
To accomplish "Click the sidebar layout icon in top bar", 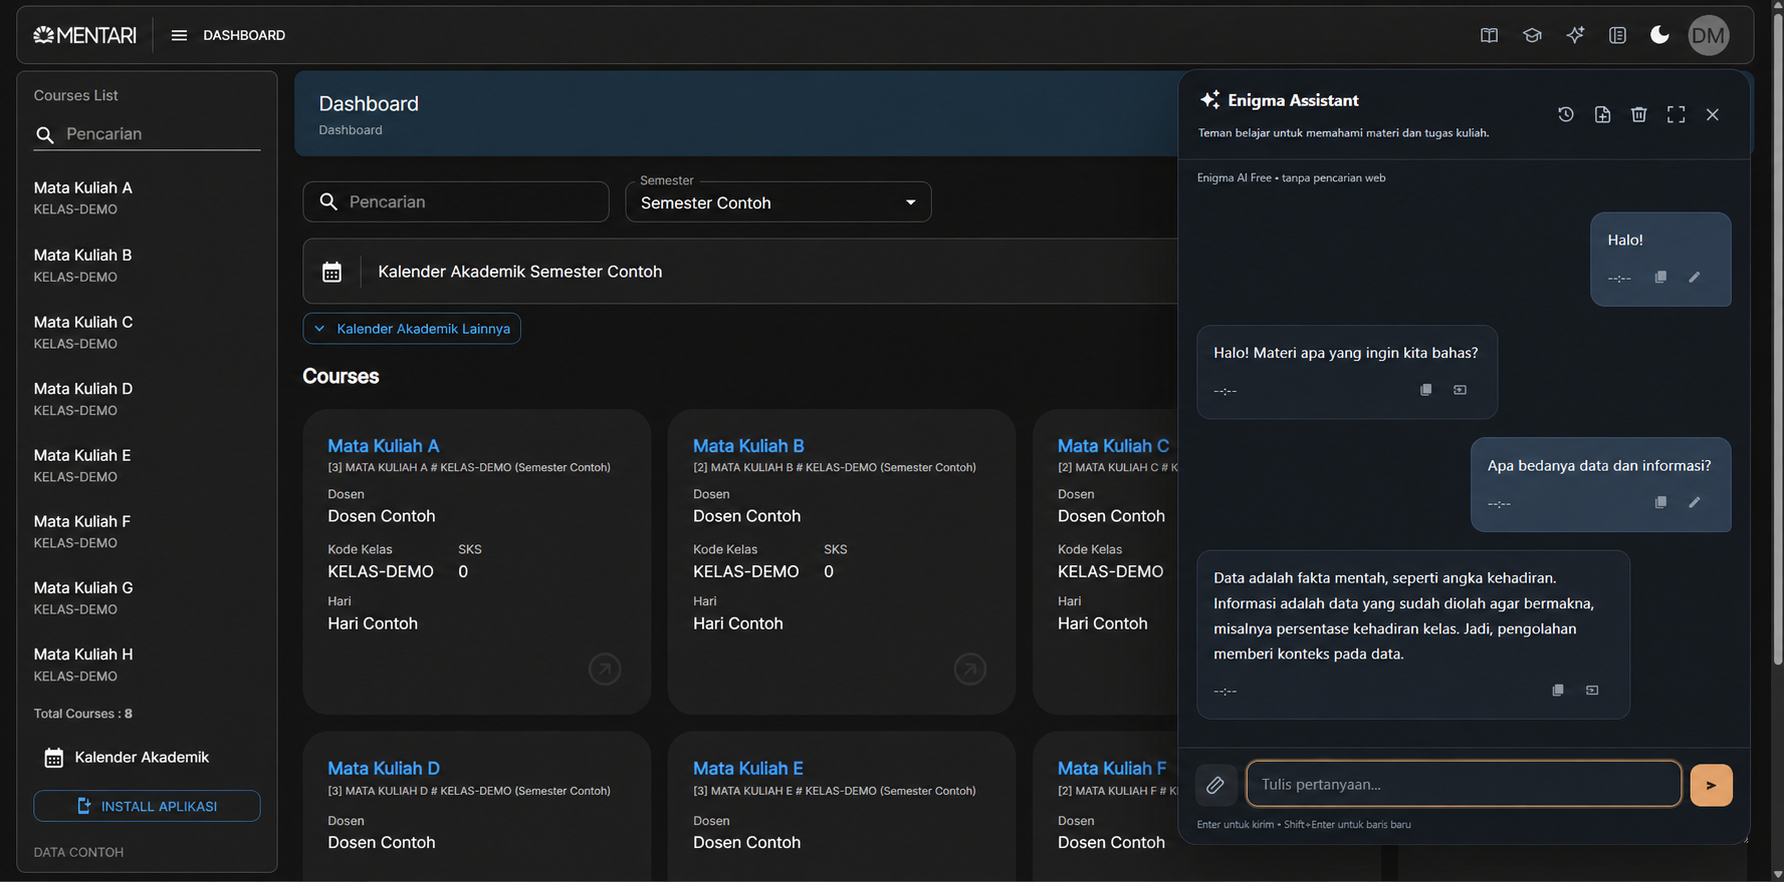I will coord(1617,35).
